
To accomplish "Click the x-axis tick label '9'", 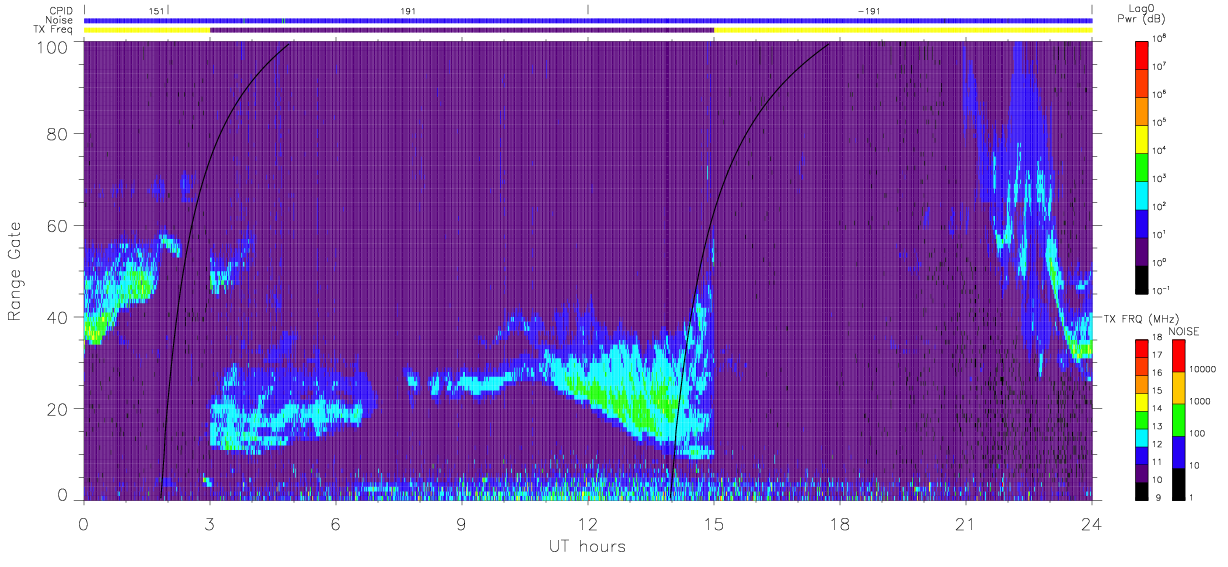I will (462, 524).
